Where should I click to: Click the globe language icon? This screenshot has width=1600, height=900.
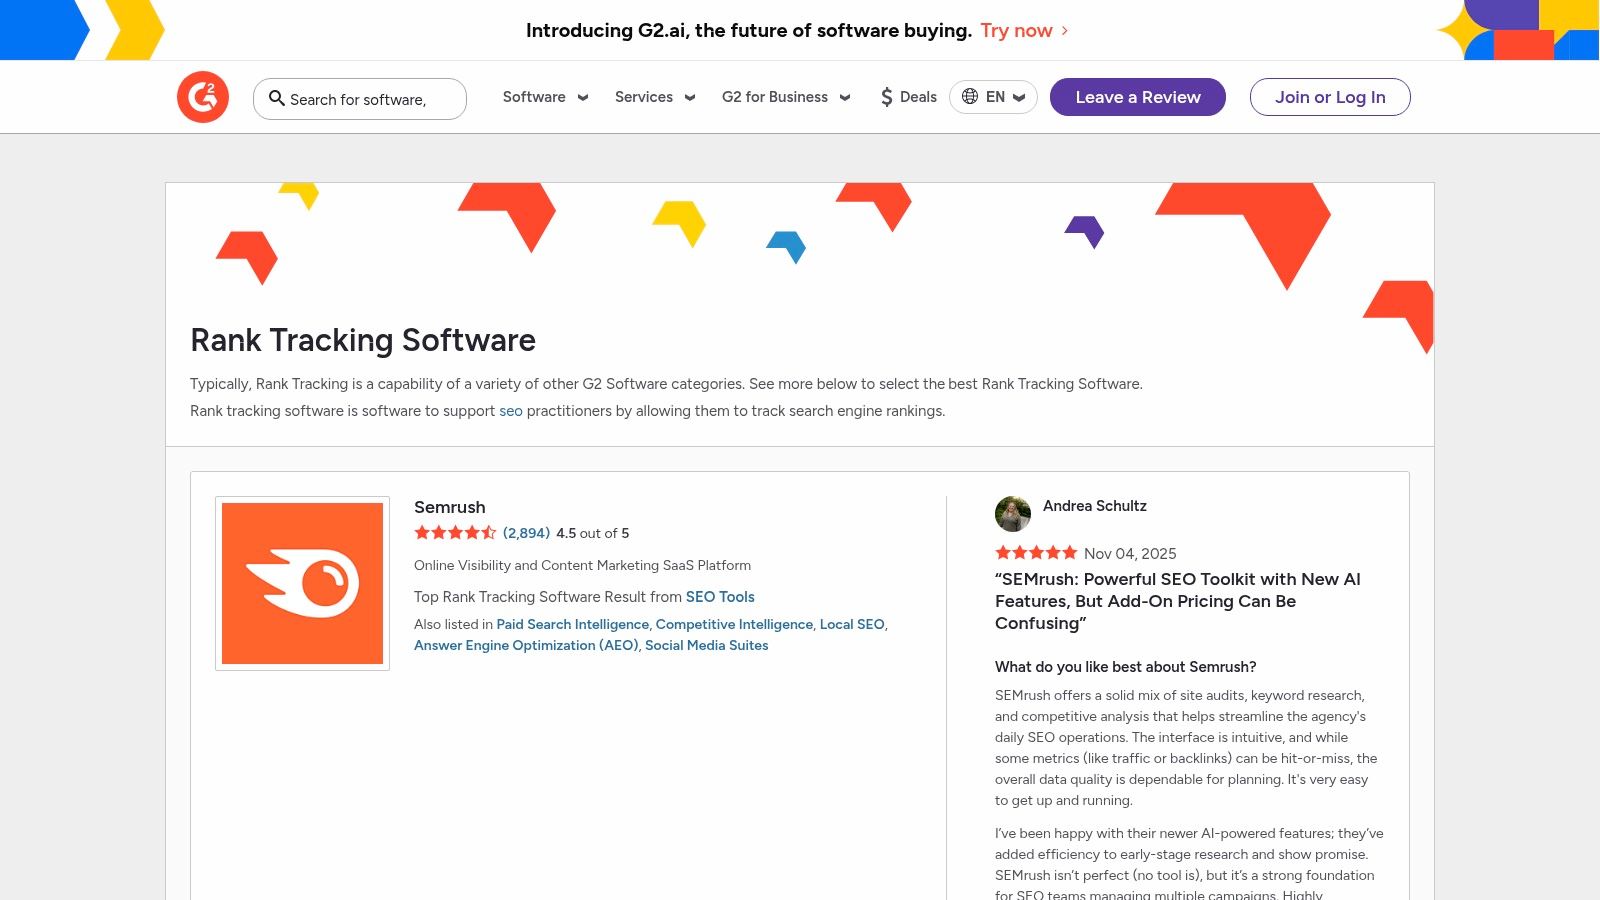969,97
